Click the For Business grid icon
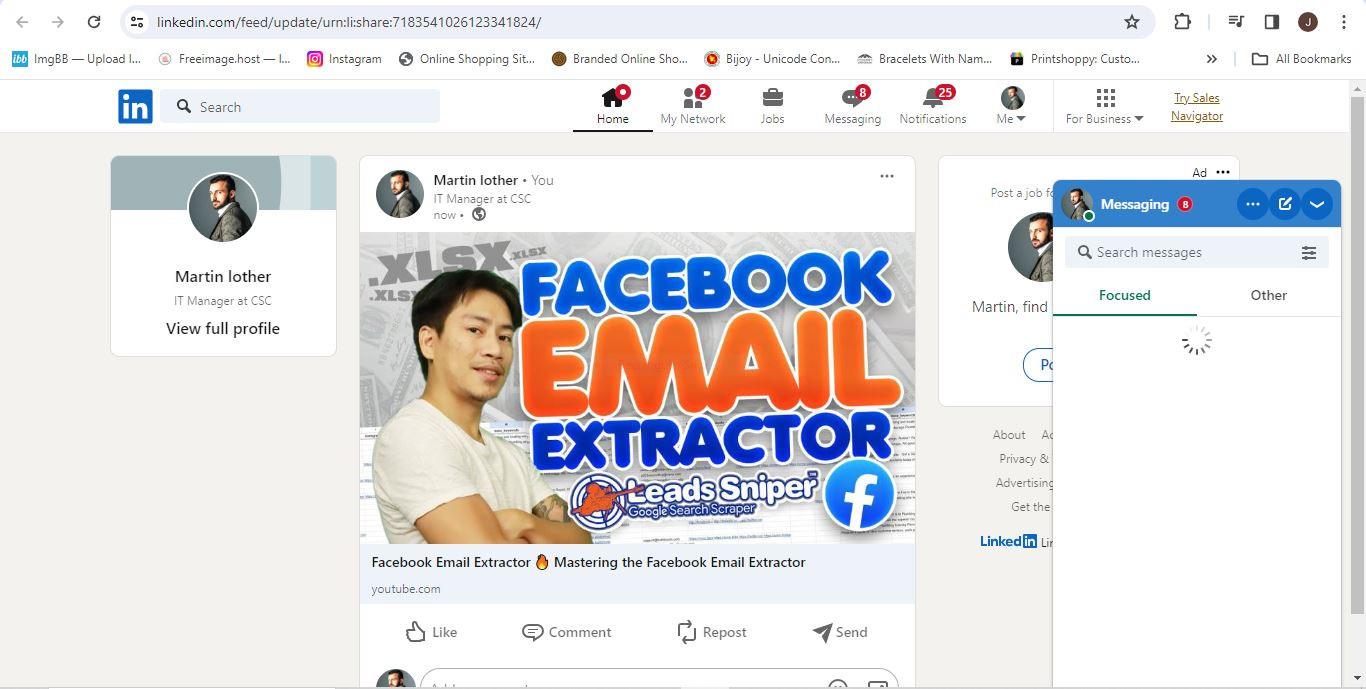Image resolution: width=1366 pixels, height=689 pixels. 1105,97
